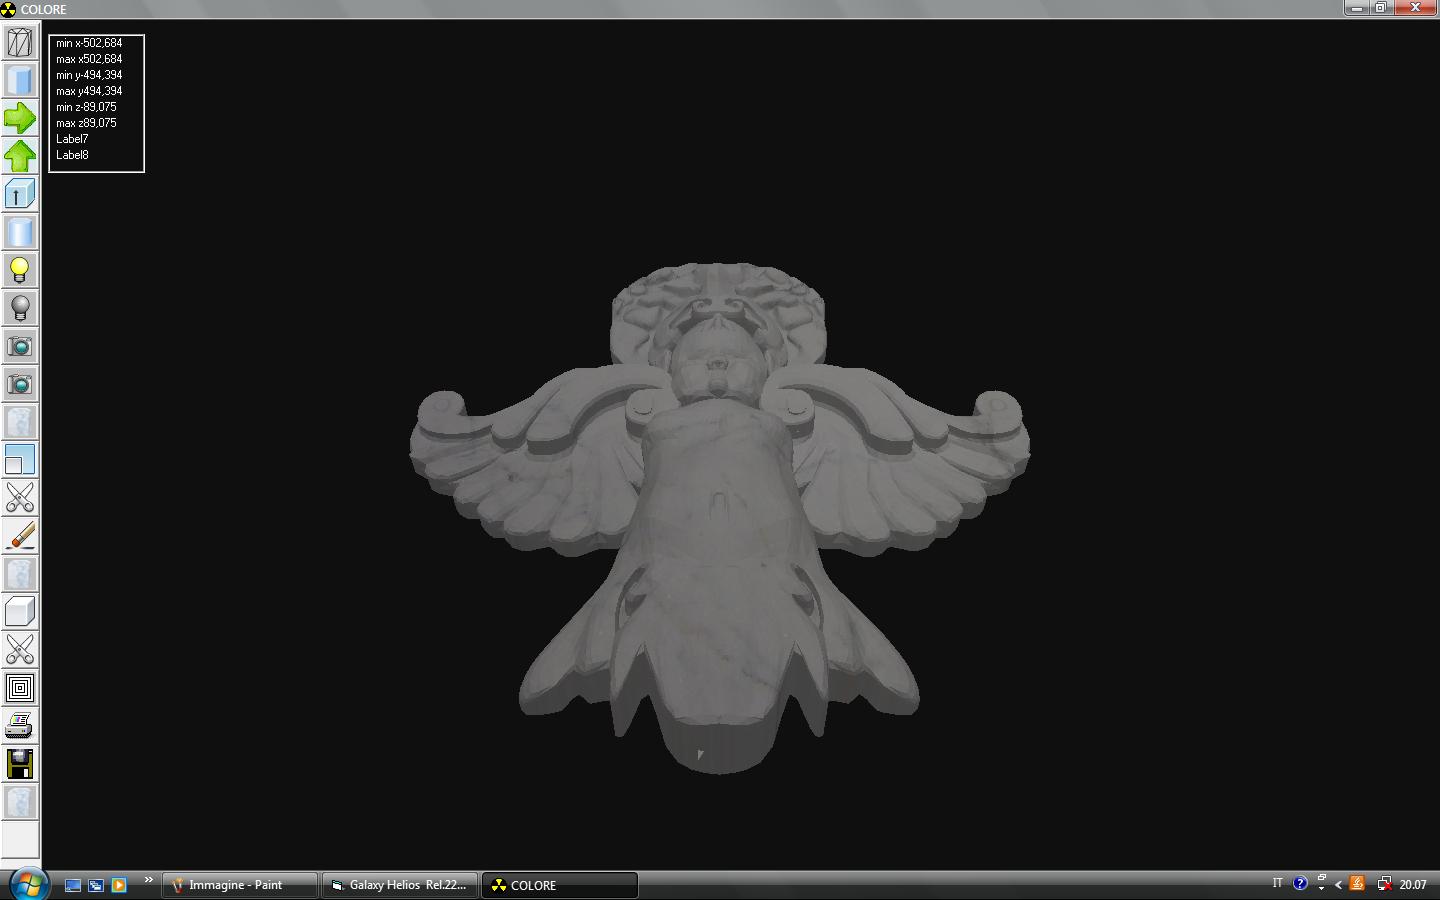Select the overlapping windows rectangle icon
Image resolution: width=1440 pixels, height=900 pixels.
coord(20,460)
